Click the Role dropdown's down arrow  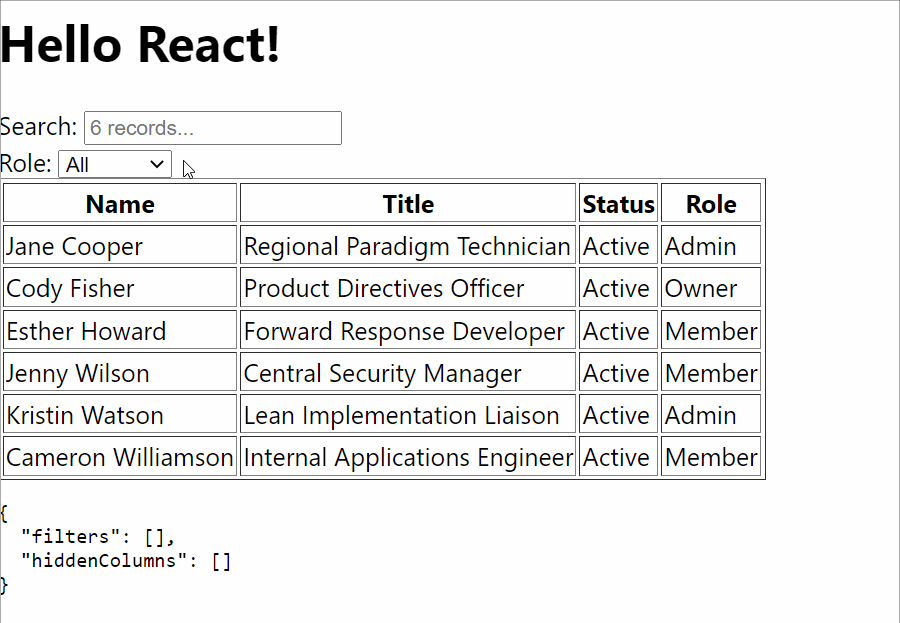point(158,164)
